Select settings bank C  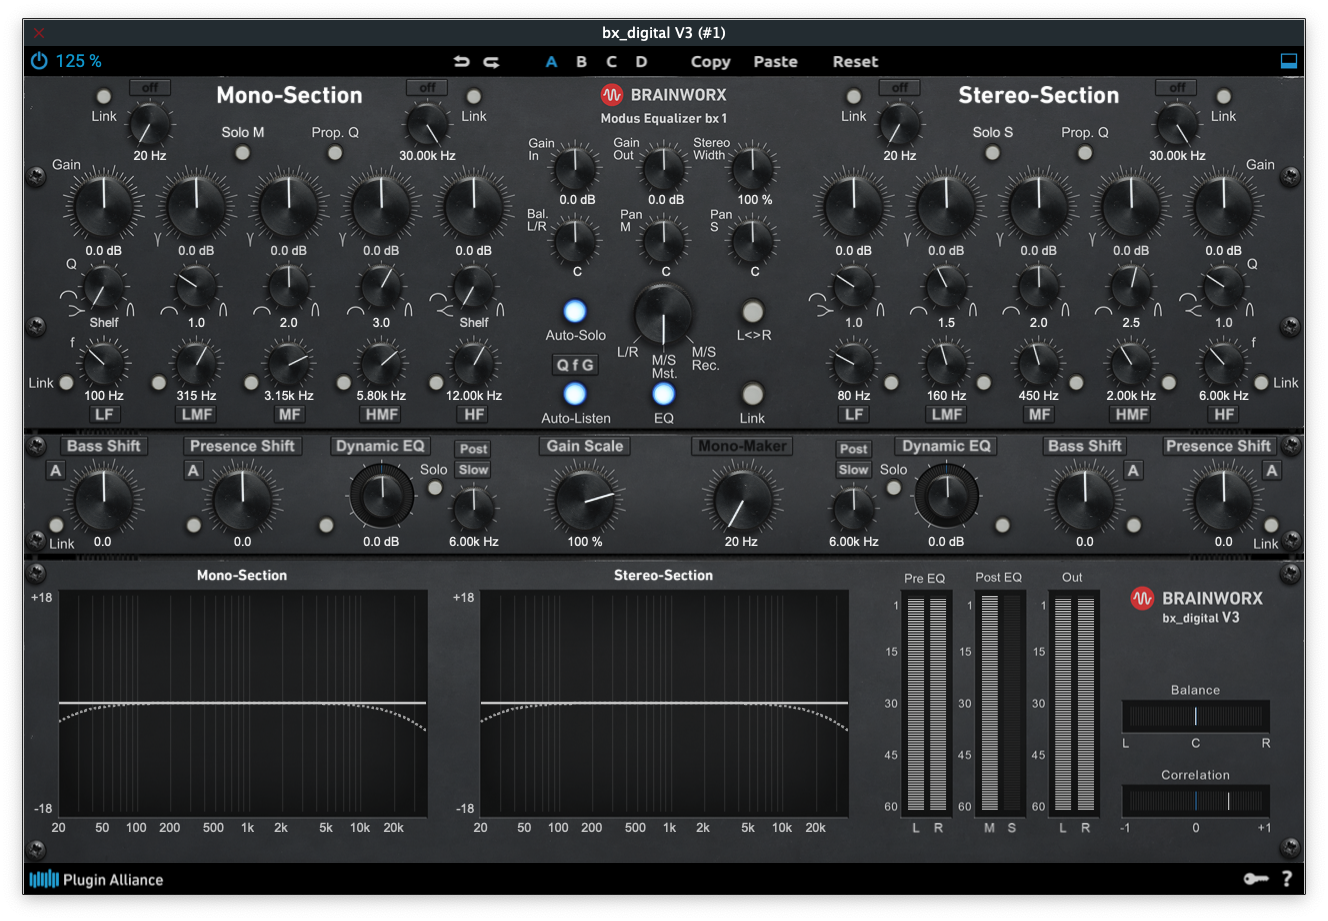611,61
